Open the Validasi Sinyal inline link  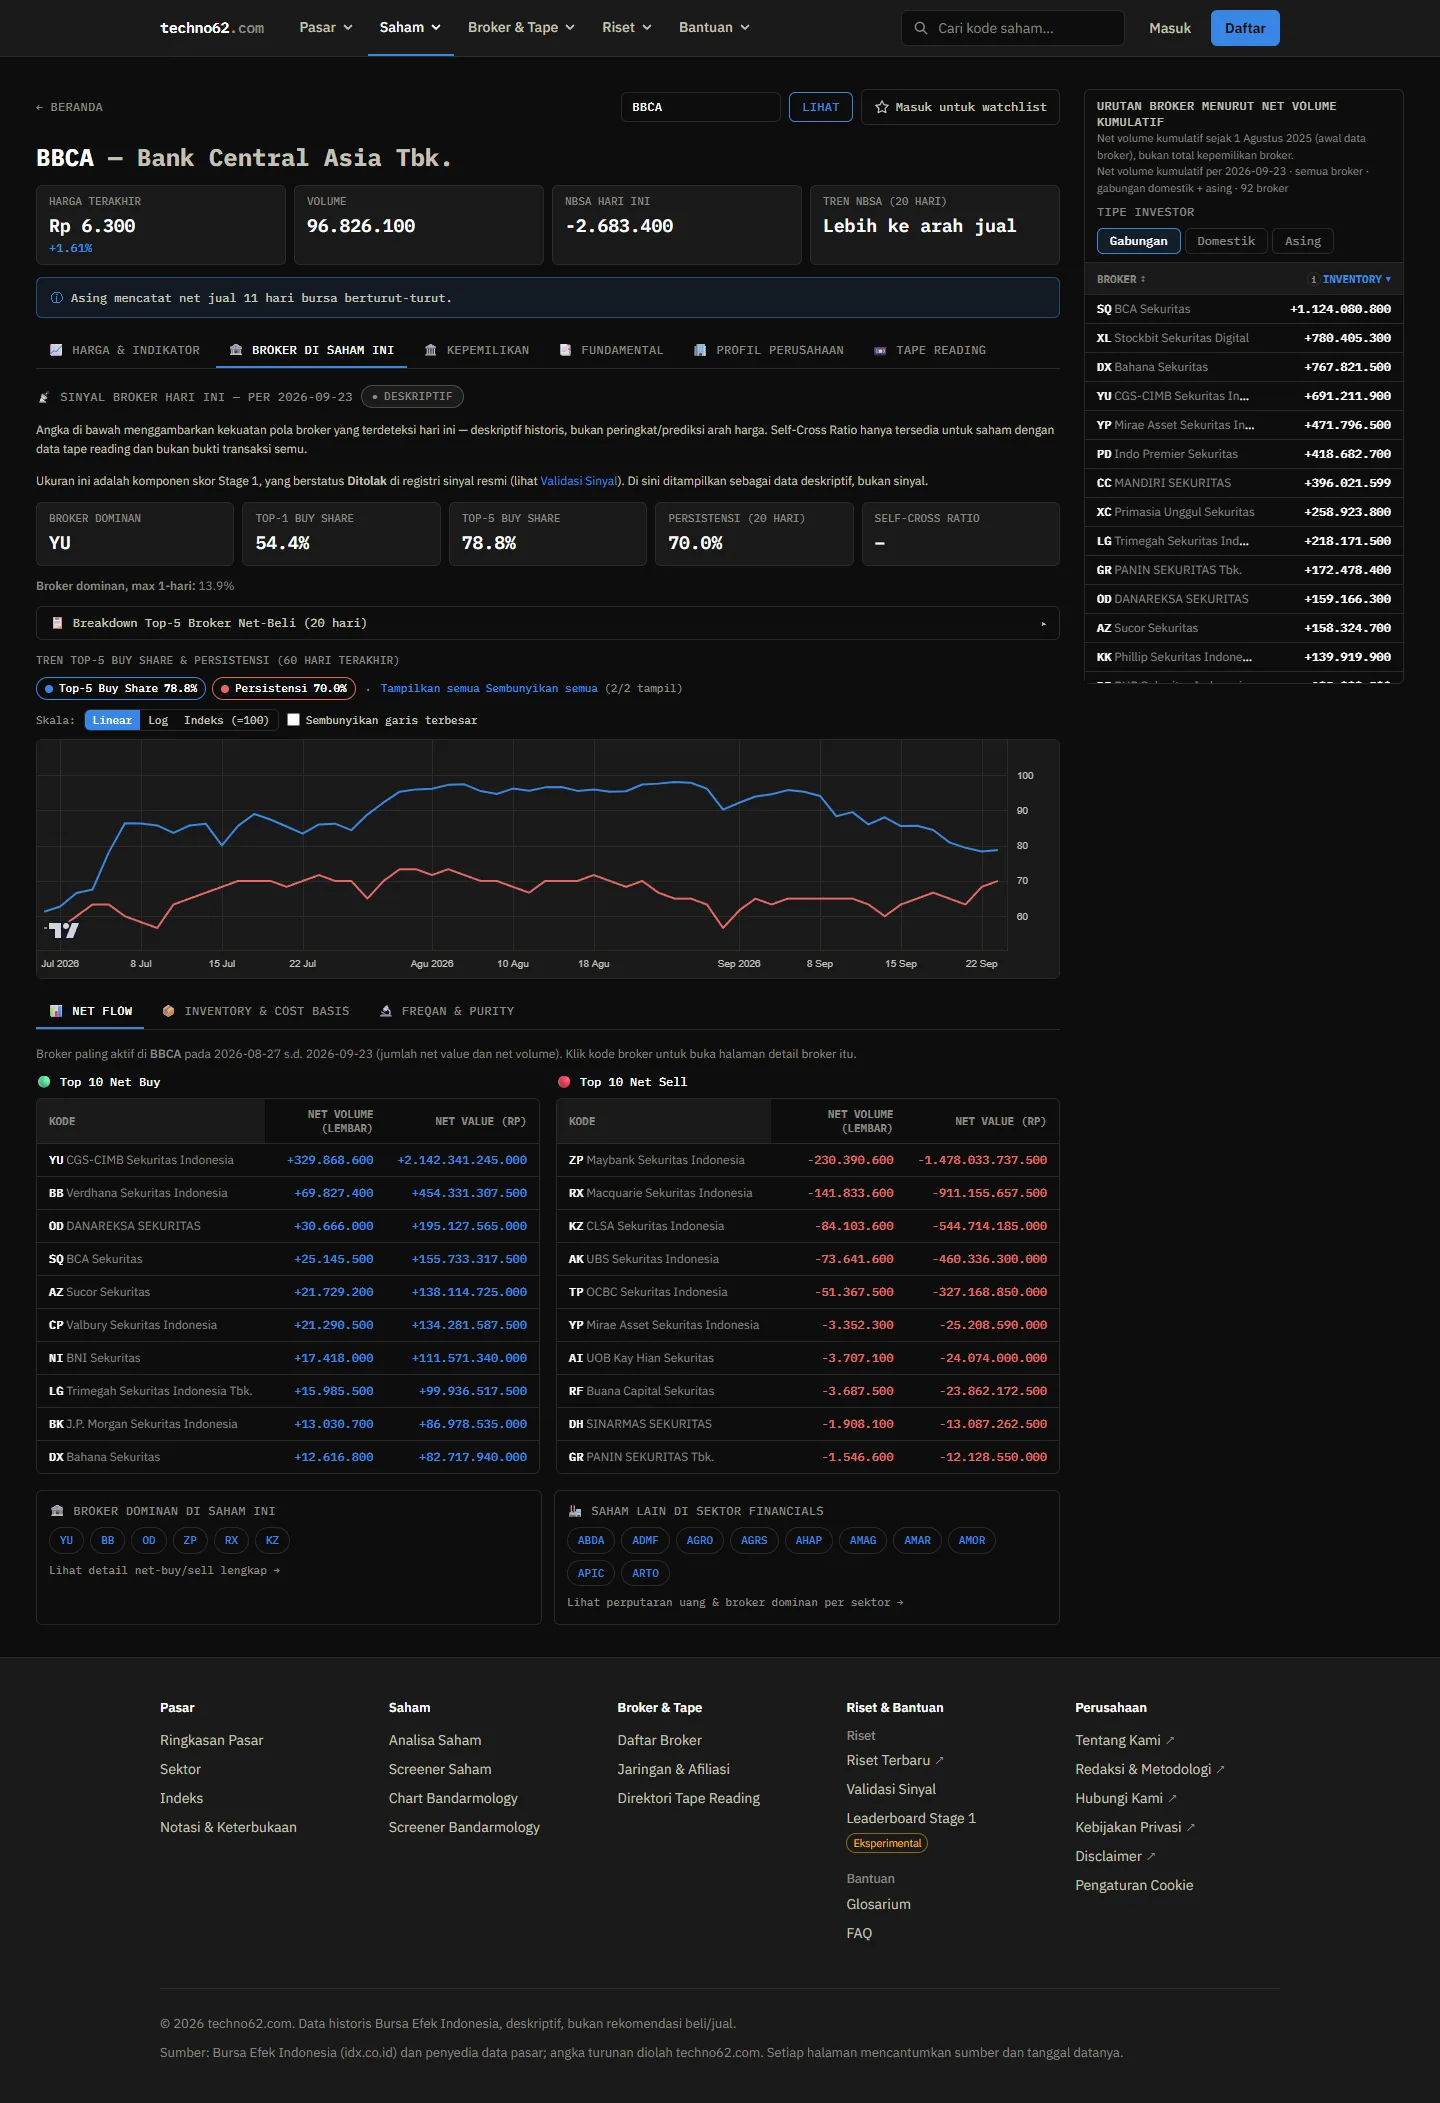[579, 481]
